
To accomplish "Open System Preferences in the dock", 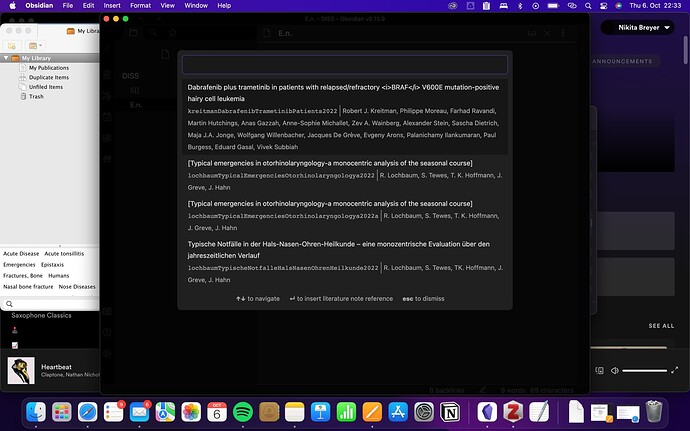I will pyautogui.click(x=424, y=413).
